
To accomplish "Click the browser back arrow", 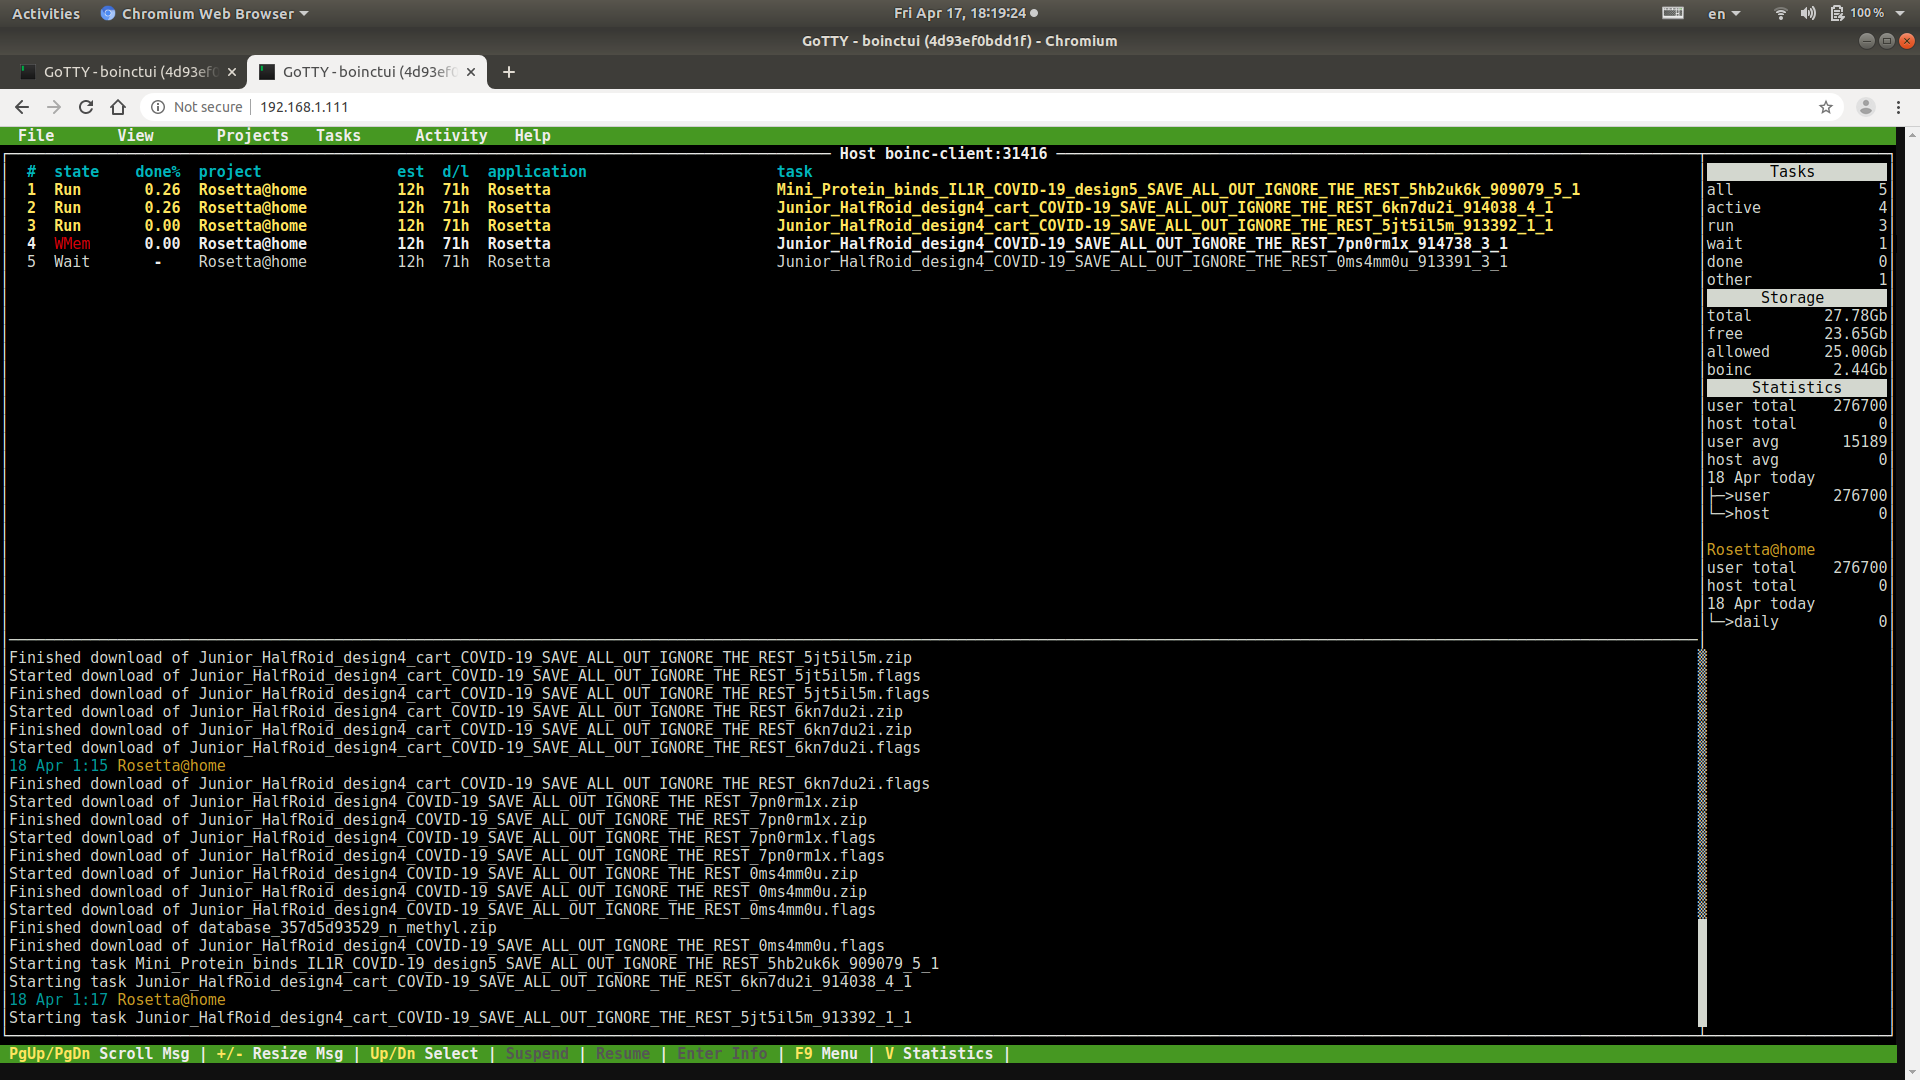I will 22,107.
